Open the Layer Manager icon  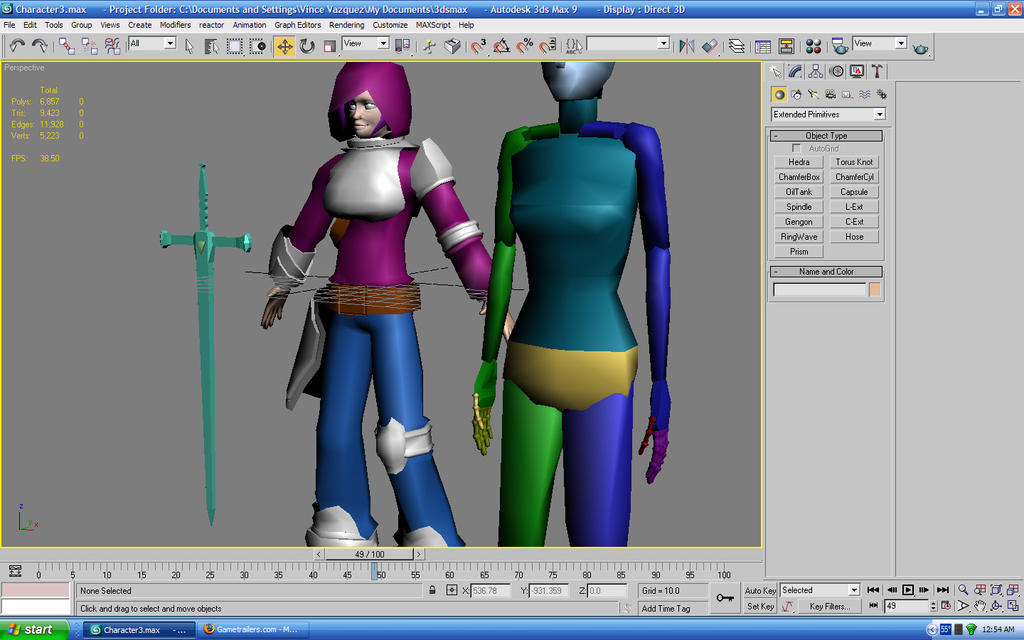[737, 46]
